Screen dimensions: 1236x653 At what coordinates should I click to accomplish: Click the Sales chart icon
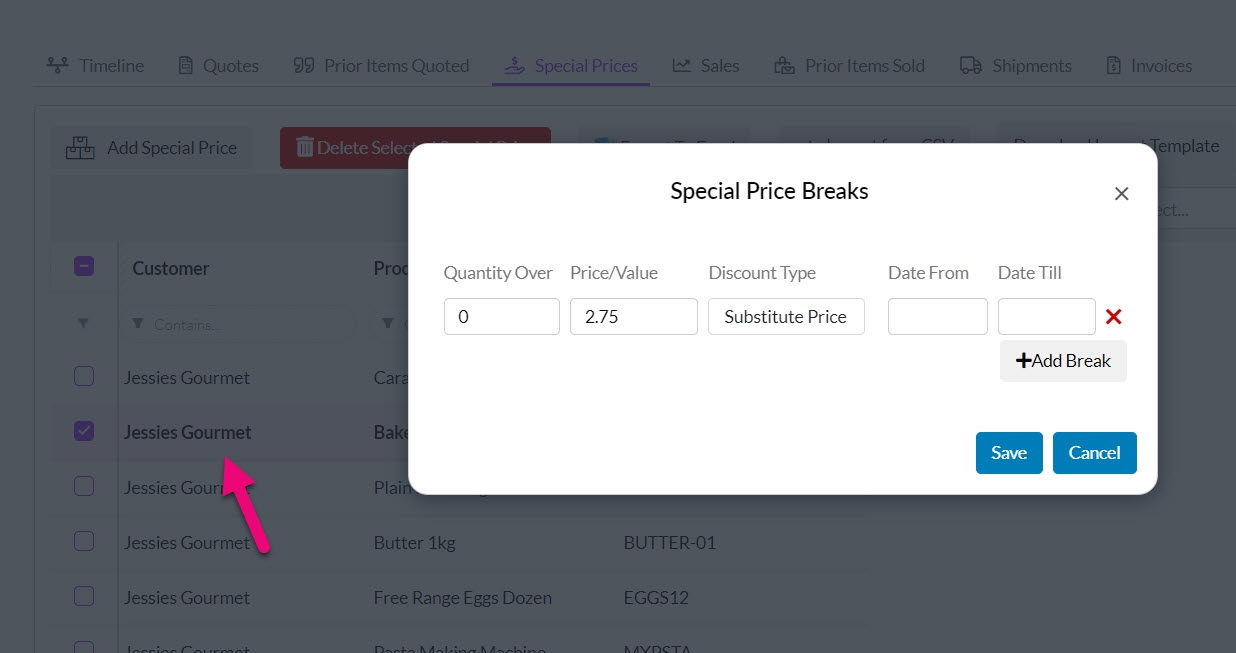pos(682,66)
